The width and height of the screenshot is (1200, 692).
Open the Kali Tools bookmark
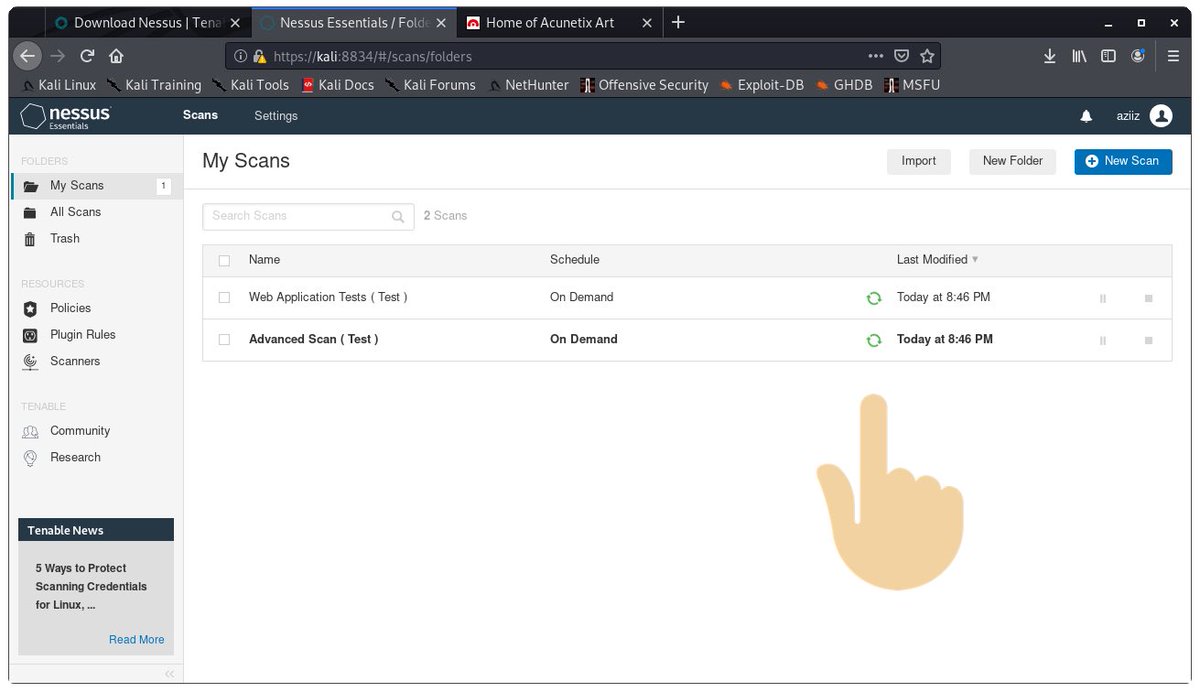click(250, 85)
